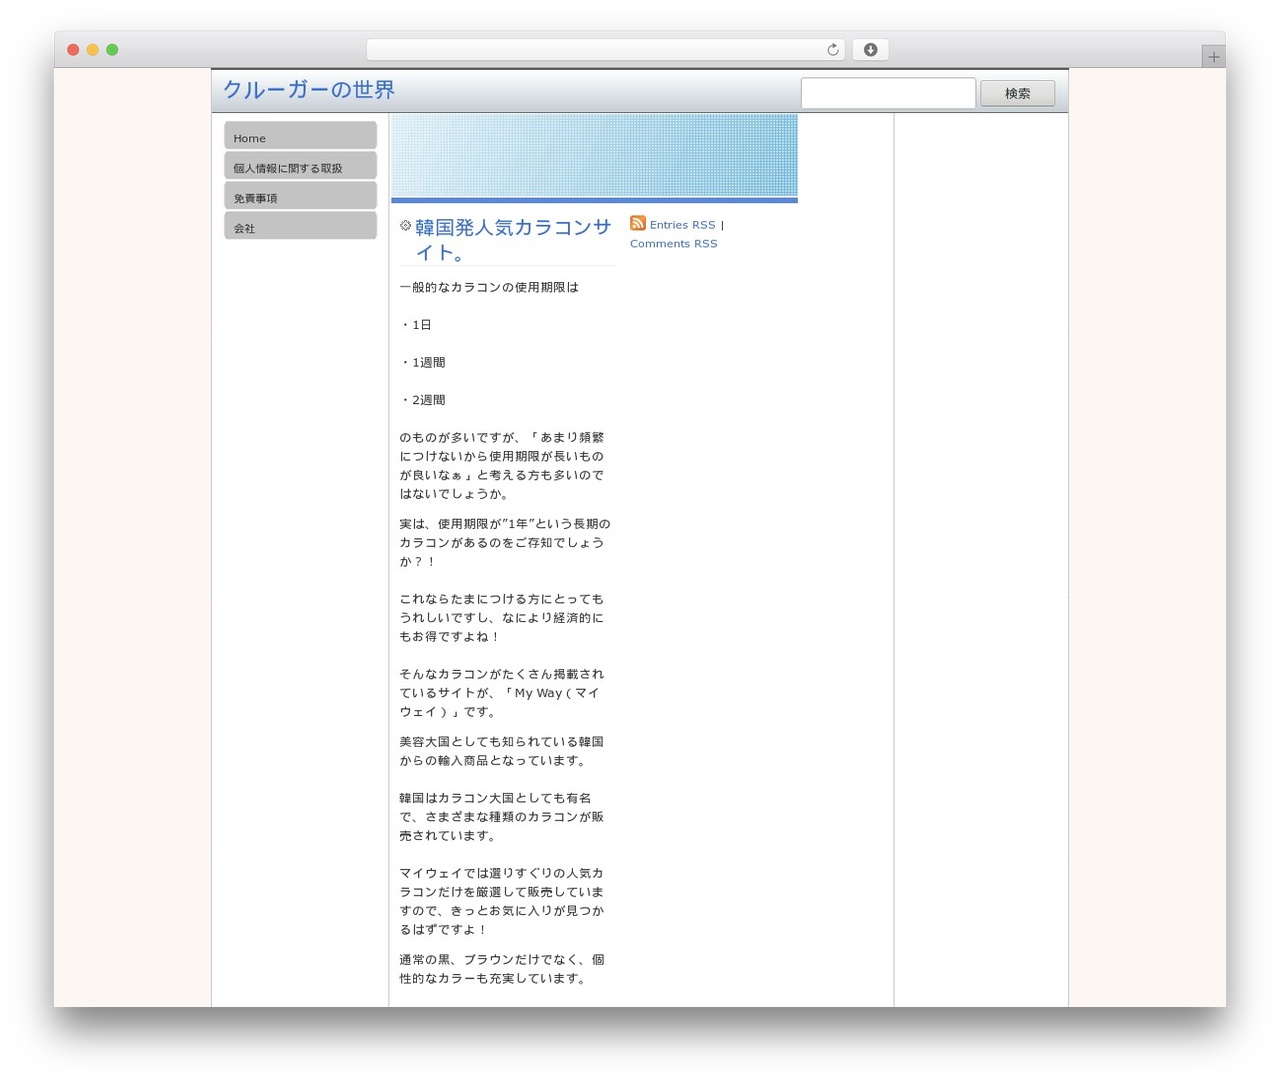
Task: Click the 検索 search button
Action: pos(1017,93)
